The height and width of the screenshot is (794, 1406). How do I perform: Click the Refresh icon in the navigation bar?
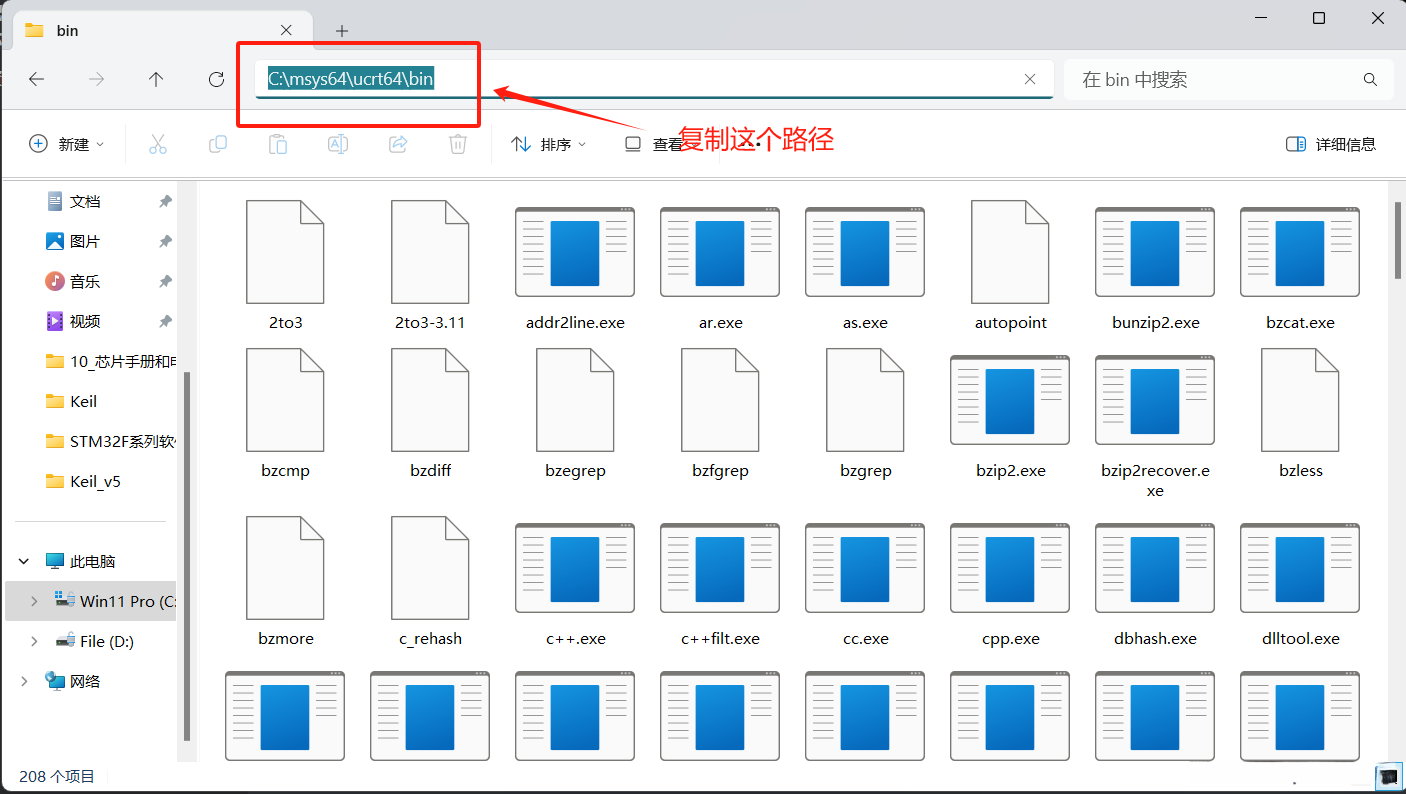tap(216, 79)
